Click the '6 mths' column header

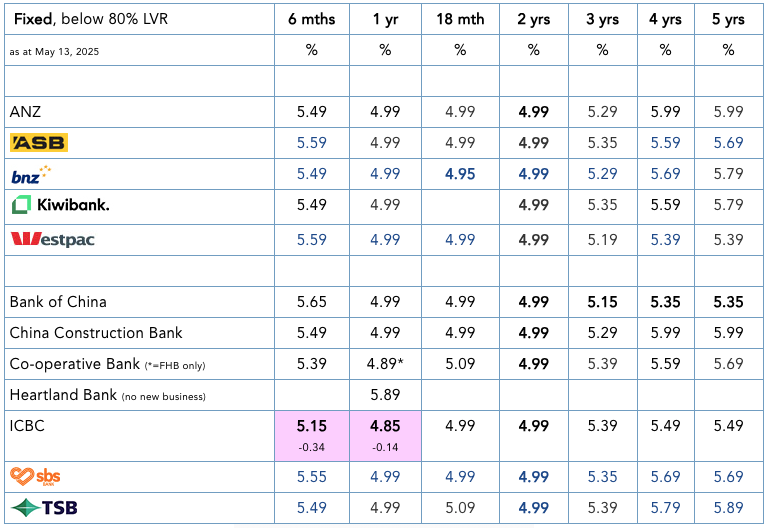[311, 19]
